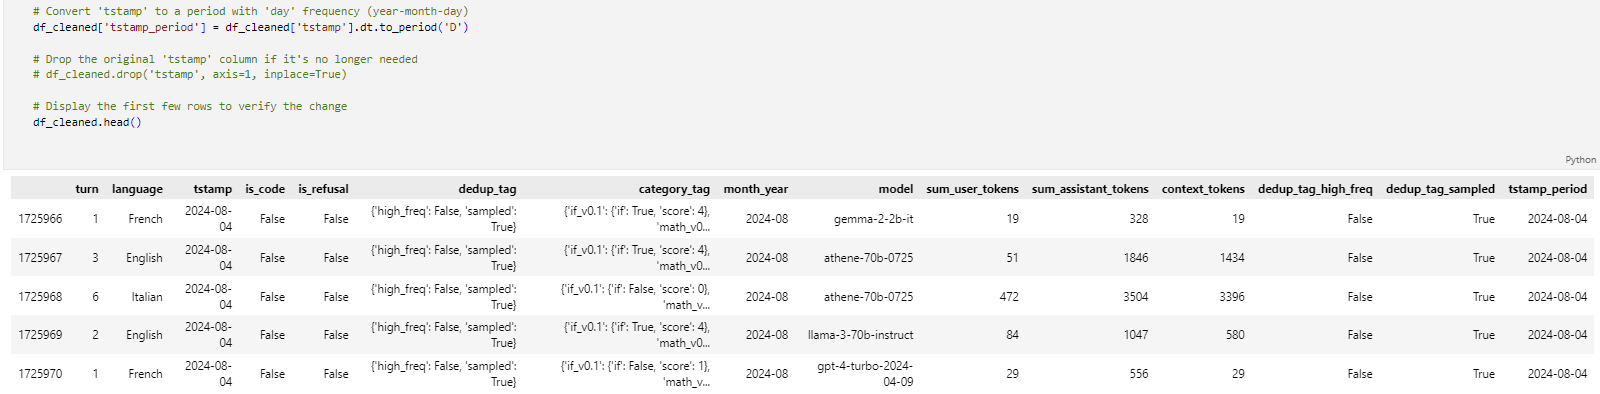Select the is_code column header
This screenshot has width=1600, height=394.
pos(265,189)
